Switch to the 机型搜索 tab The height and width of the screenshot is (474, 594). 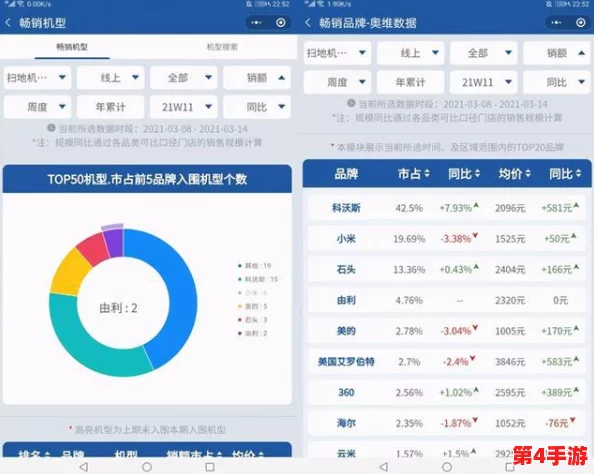[x=222, y=47]
